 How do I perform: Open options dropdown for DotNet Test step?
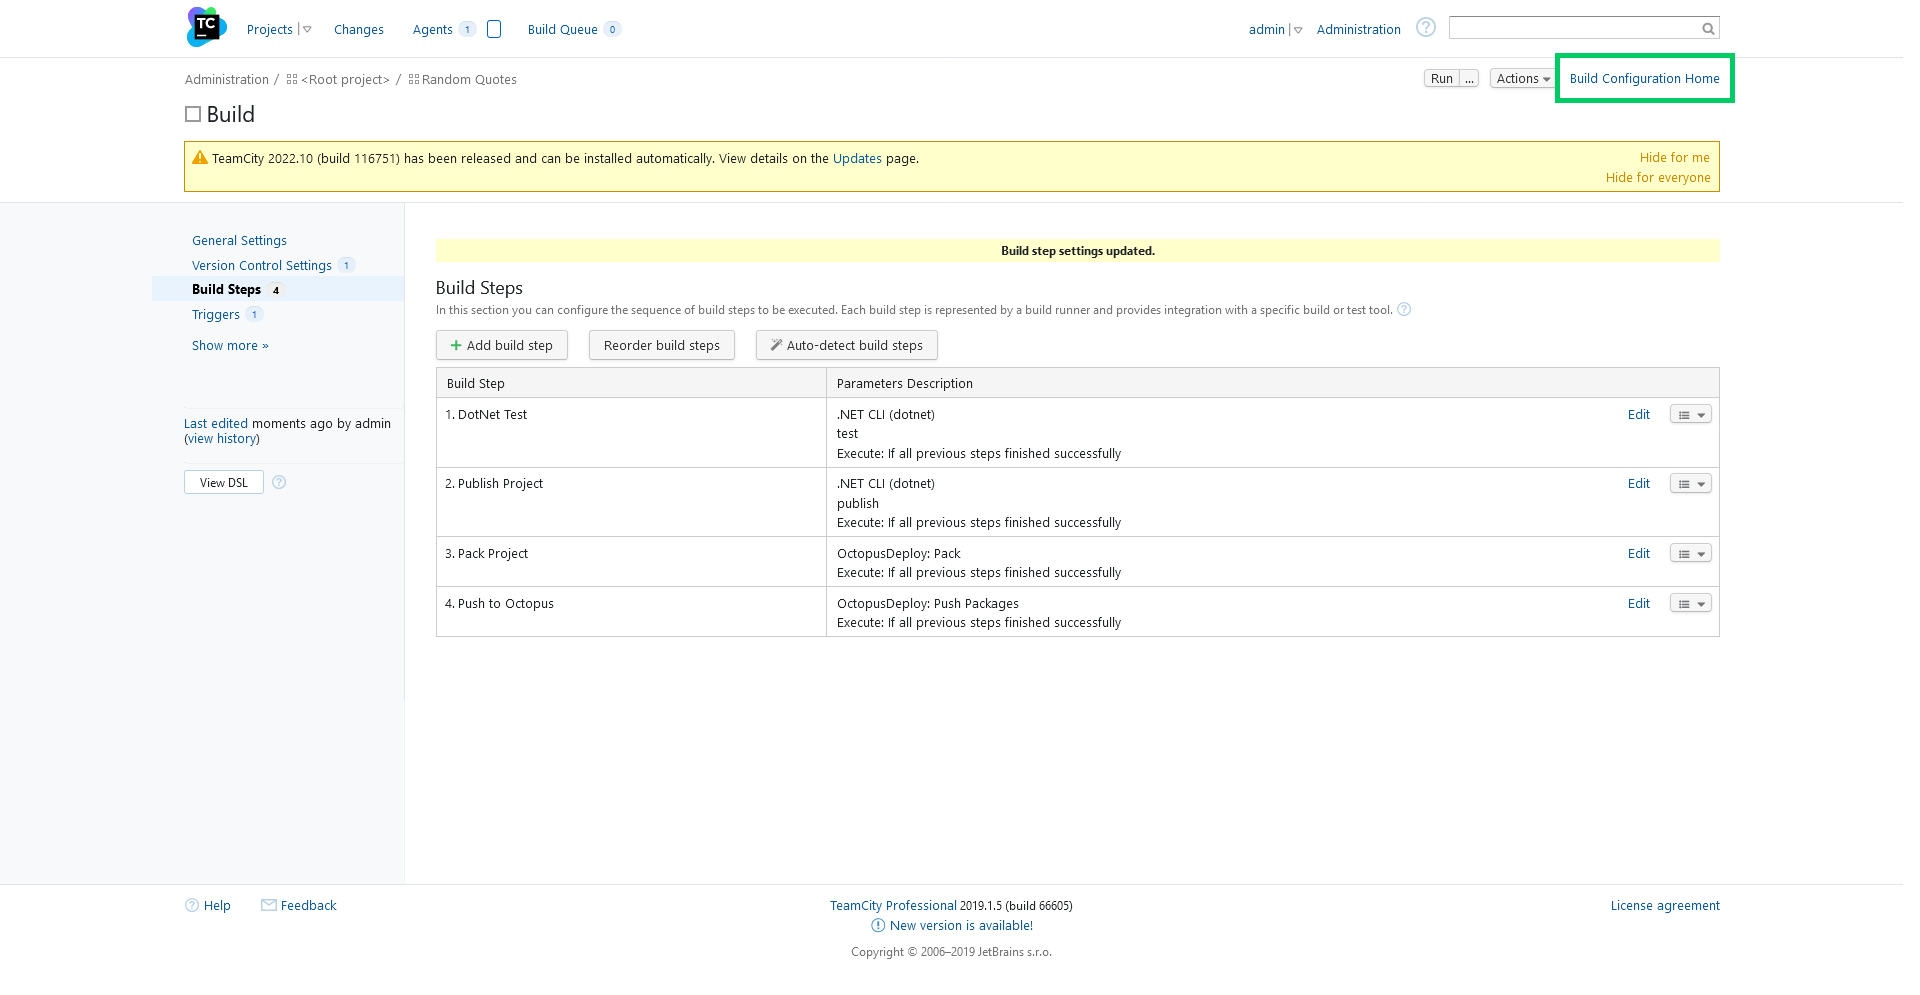tap(1691, 415)
